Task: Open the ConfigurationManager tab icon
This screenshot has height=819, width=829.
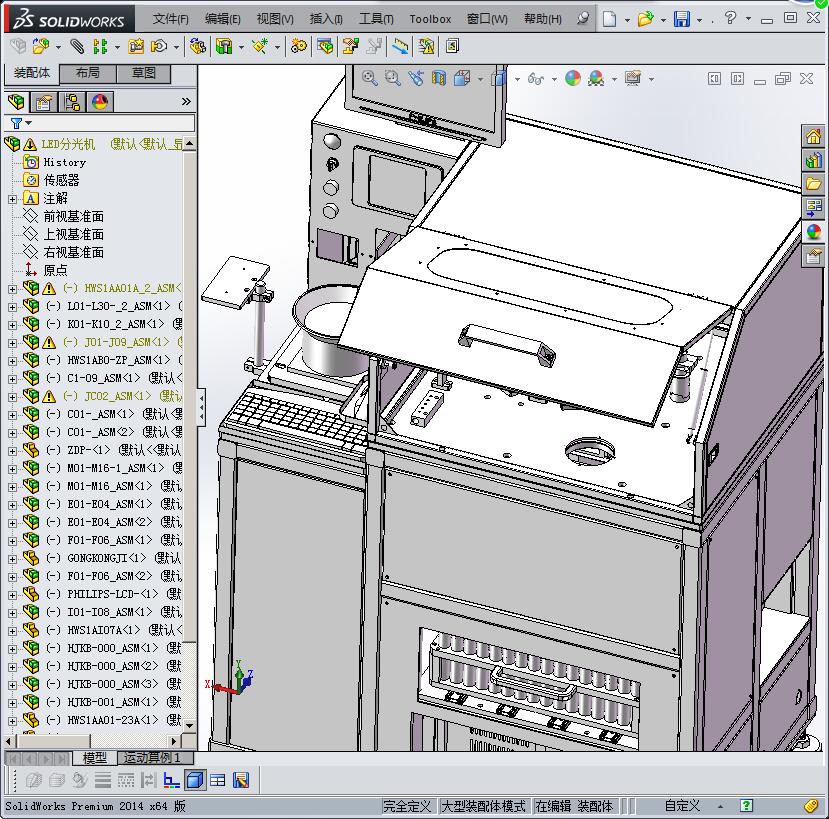Action: pyautogui.click(x=72, y=102)
